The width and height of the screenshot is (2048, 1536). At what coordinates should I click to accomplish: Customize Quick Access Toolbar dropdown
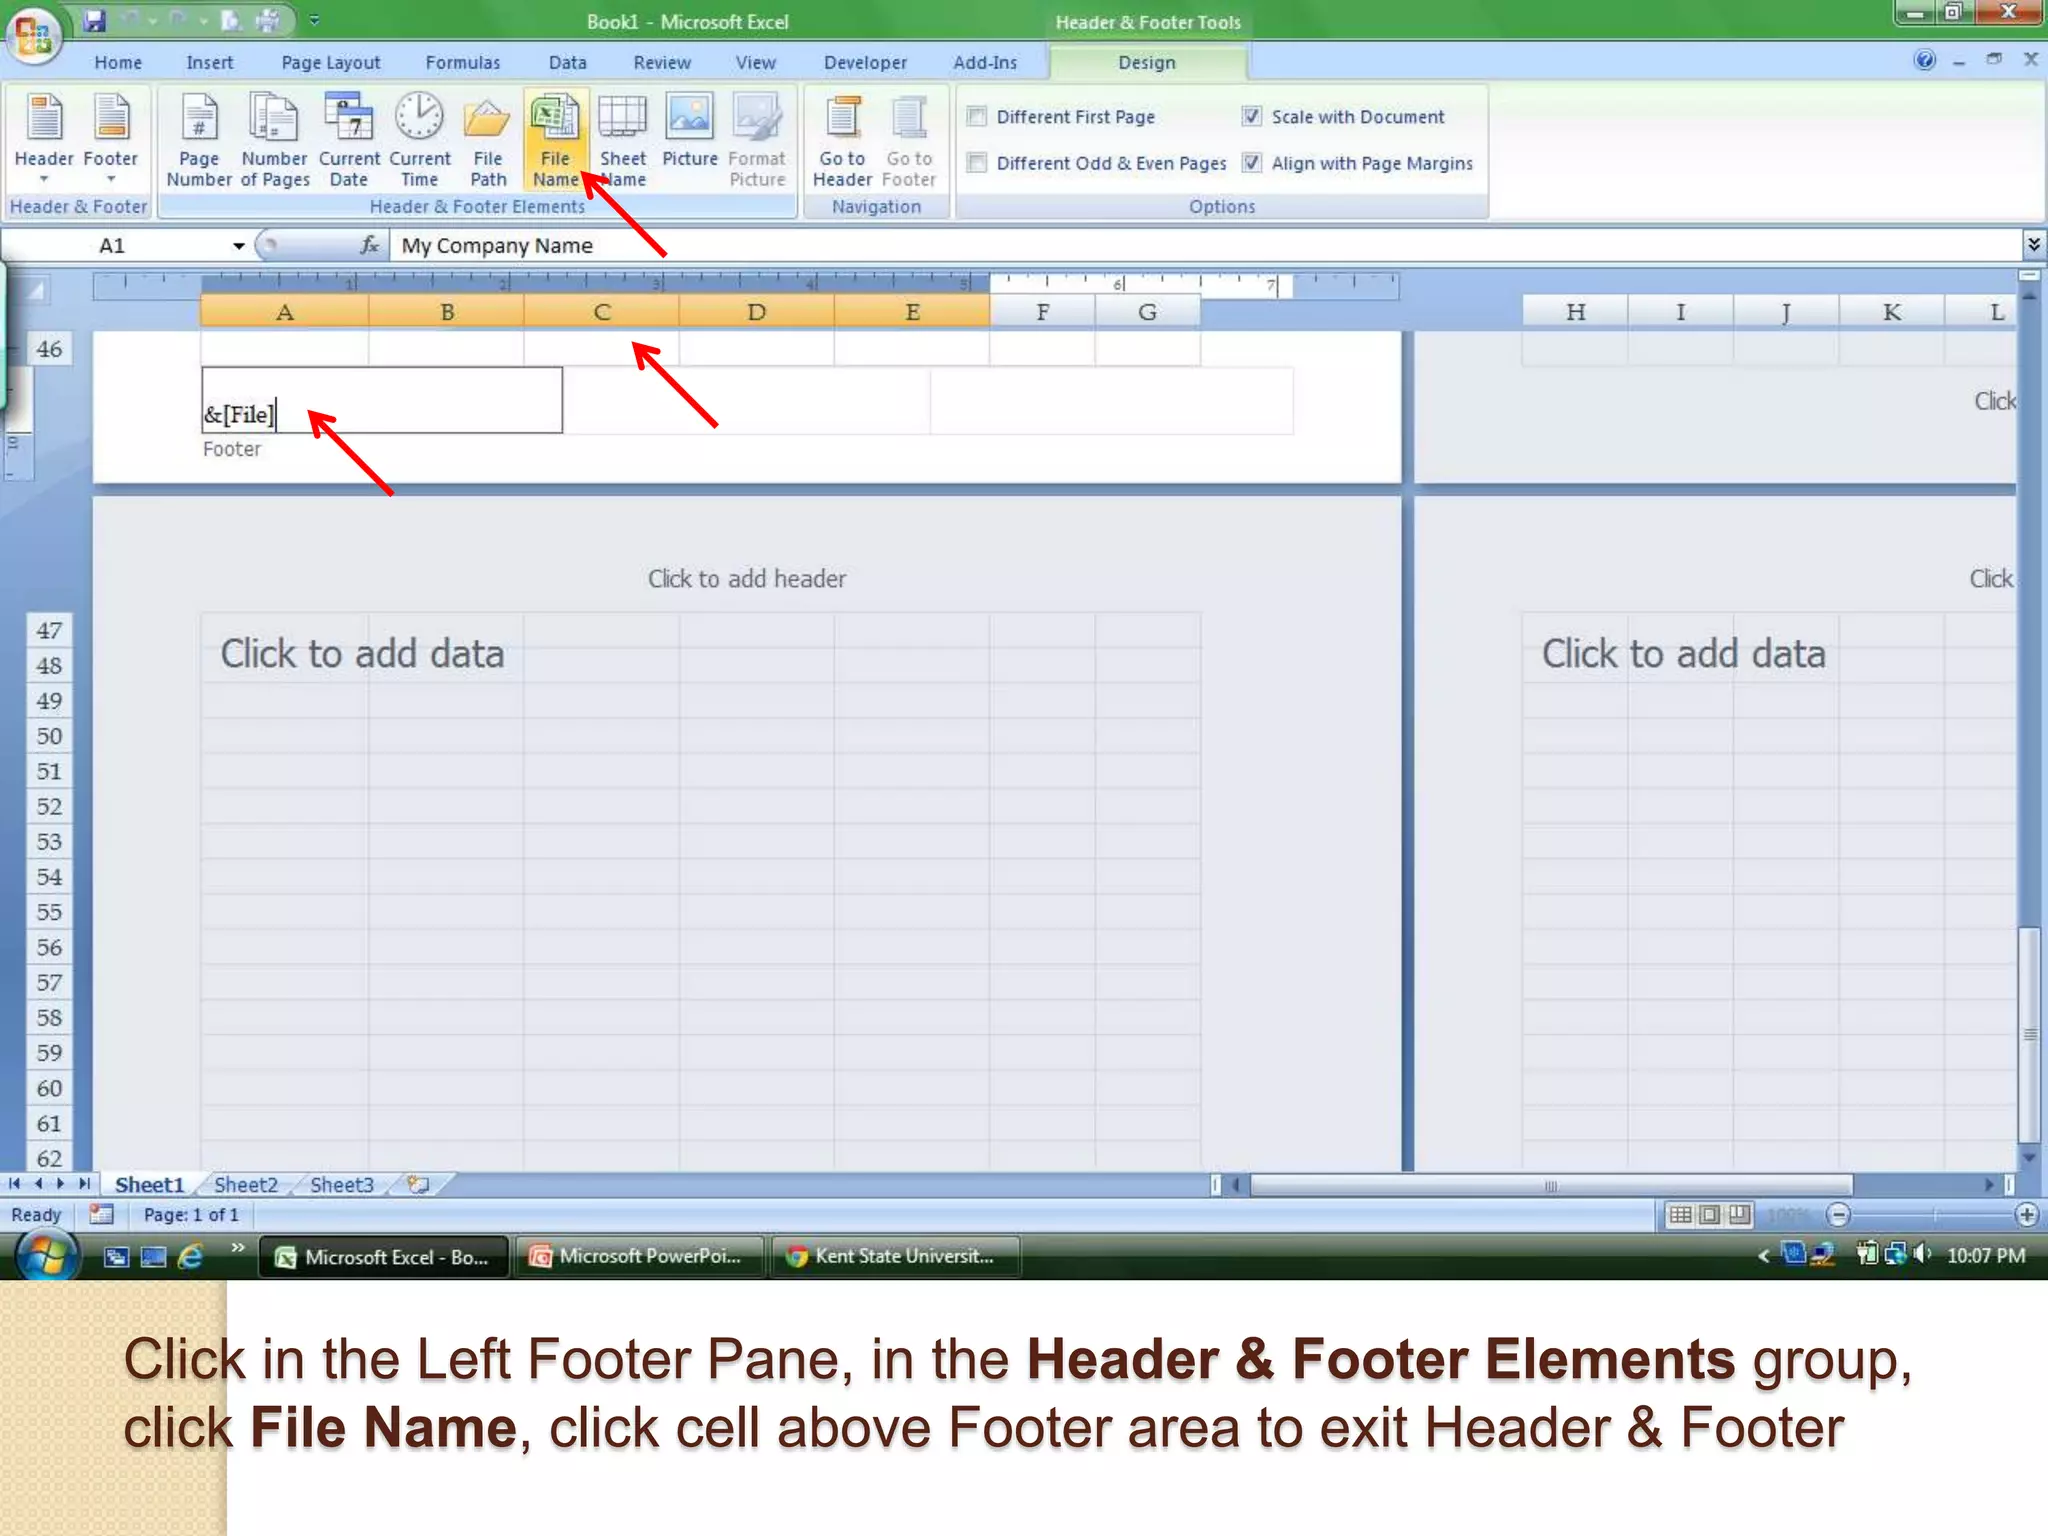314,20
